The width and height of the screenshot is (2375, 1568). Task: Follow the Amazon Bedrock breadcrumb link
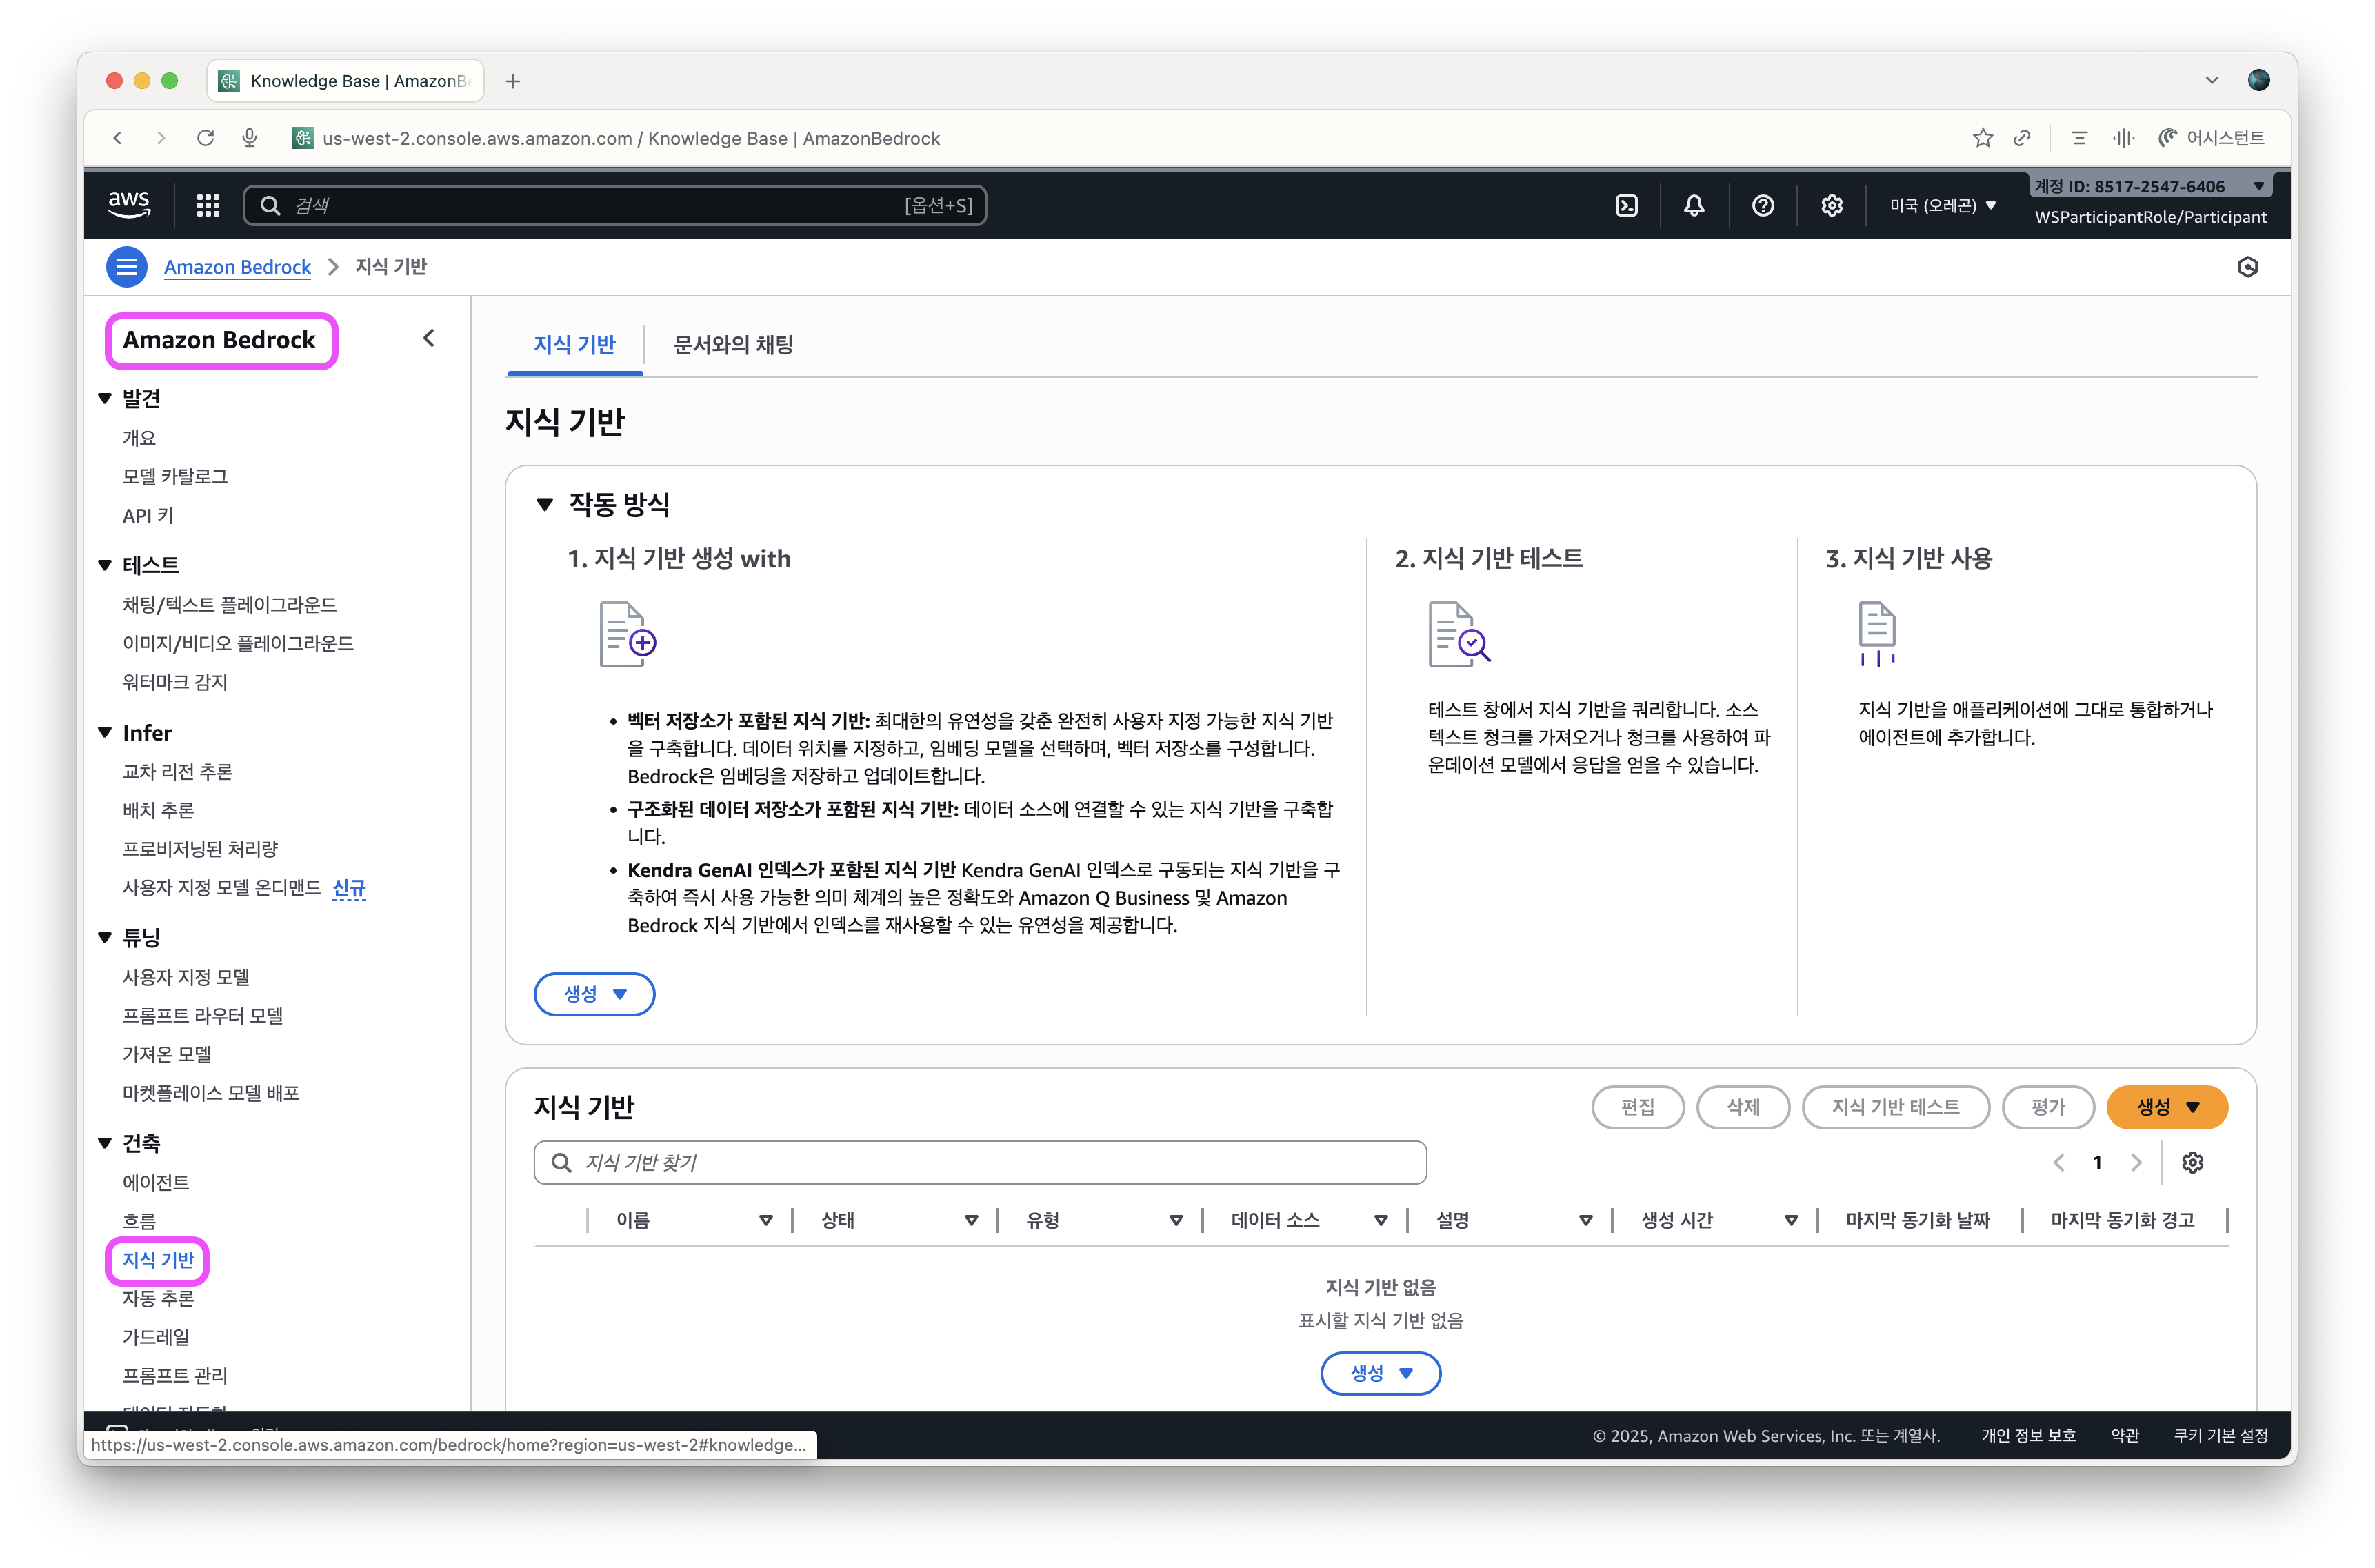[x=237, y=267]
